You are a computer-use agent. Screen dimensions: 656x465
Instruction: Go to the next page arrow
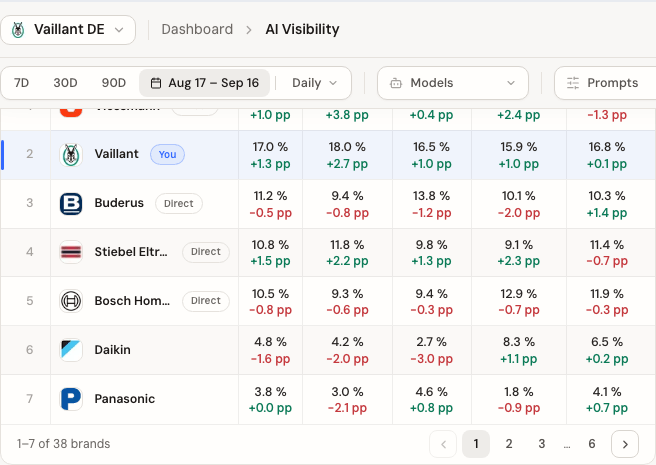pyautogui.click(x=625, y=444)
